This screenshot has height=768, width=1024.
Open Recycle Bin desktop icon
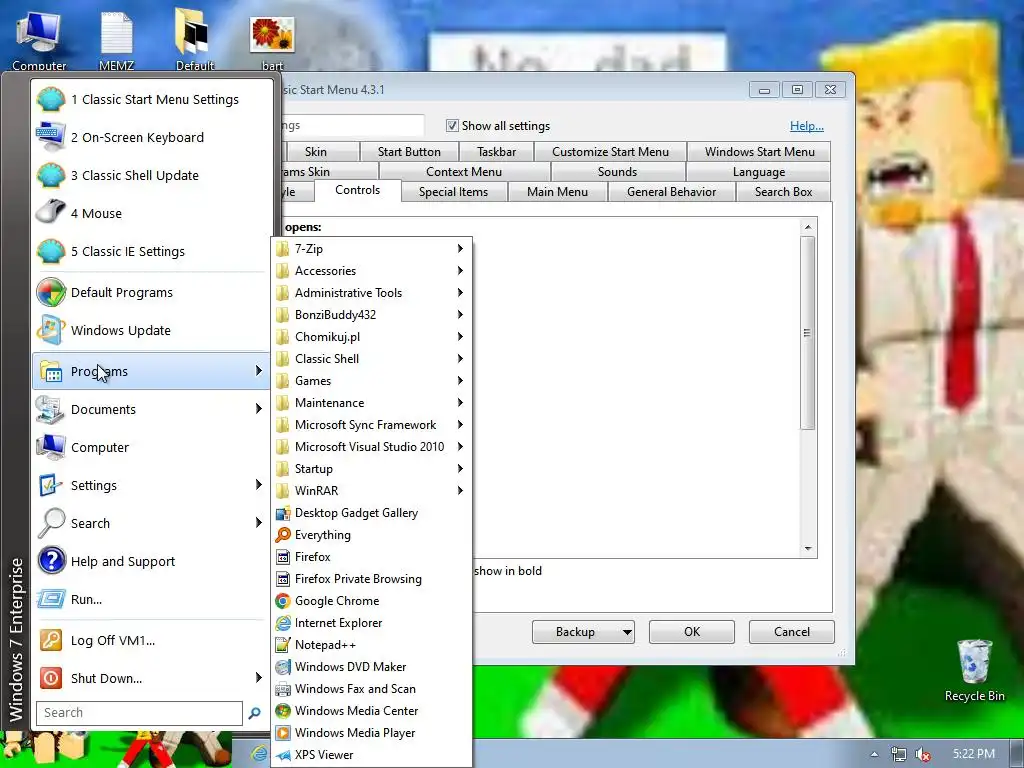pyautogui.click(x=974, y=670)
